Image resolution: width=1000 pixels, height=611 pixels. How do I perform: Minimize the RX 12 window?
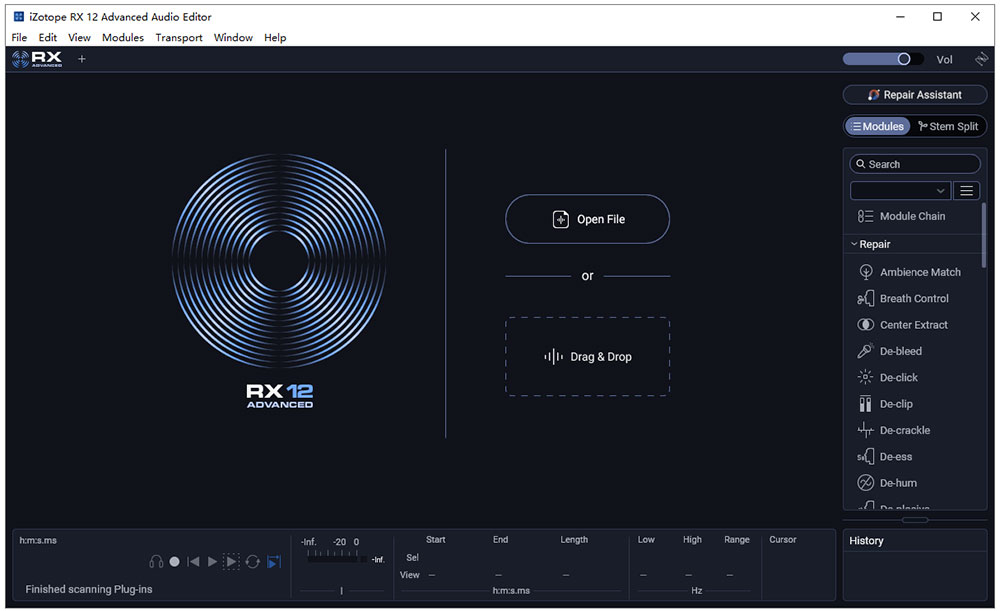click(x=901, y=17)
